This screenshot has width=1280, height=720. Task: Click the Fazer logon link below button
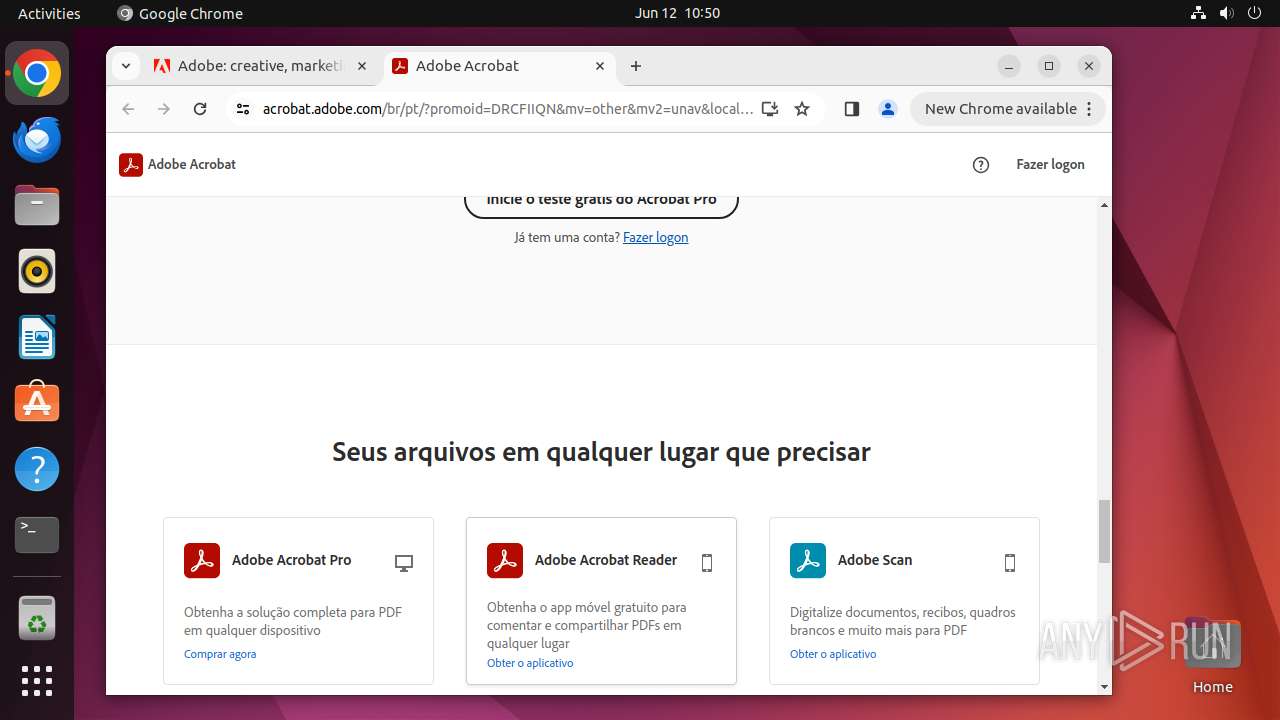655,237
